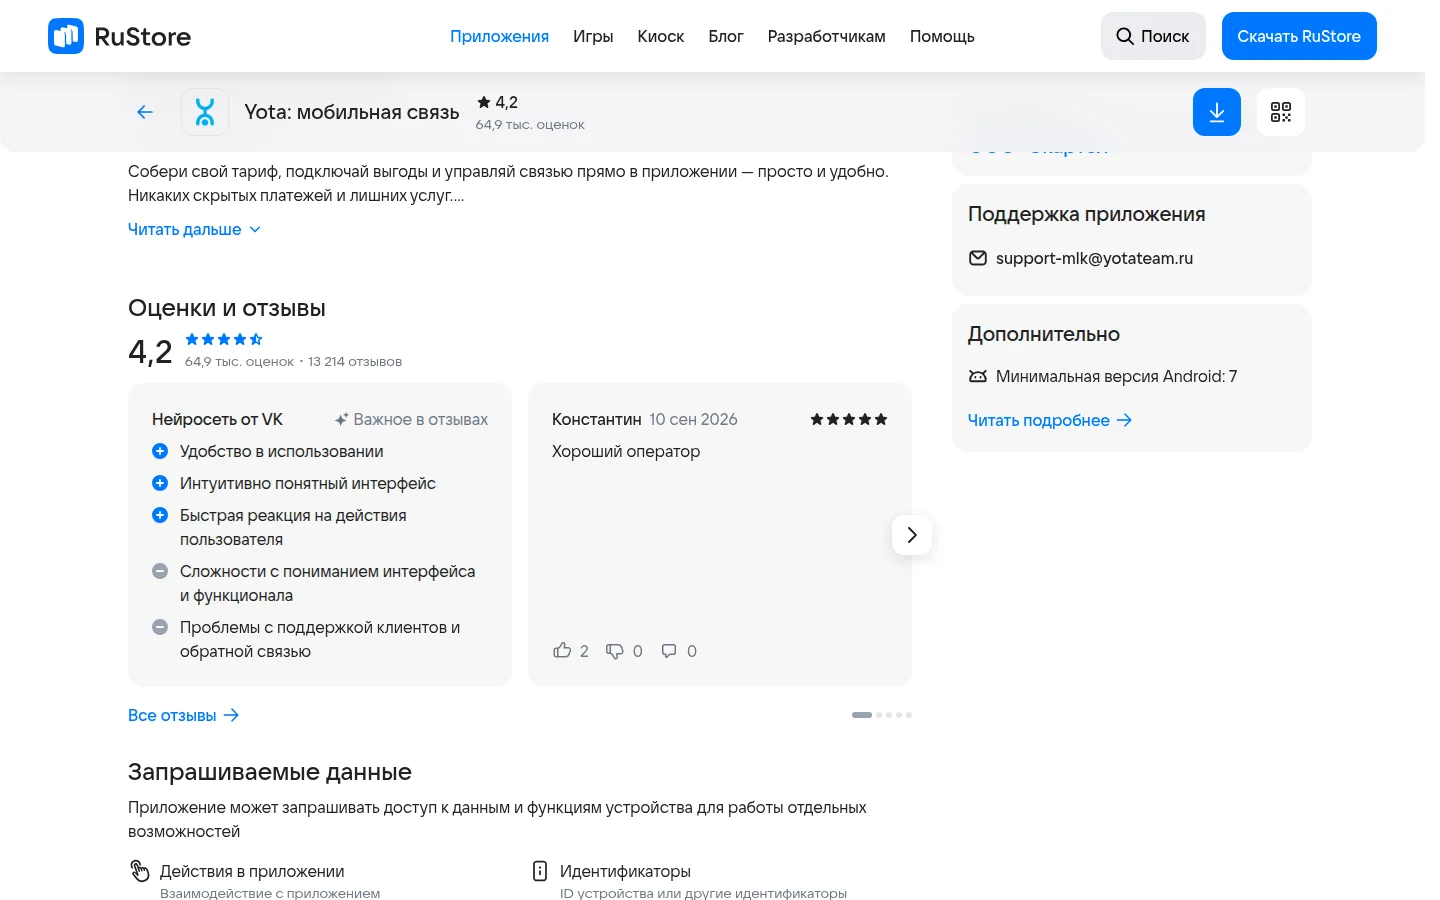Open Все отзывы link
The image size is (1440, 900).
pyautogui.click(x=183, y=715)
